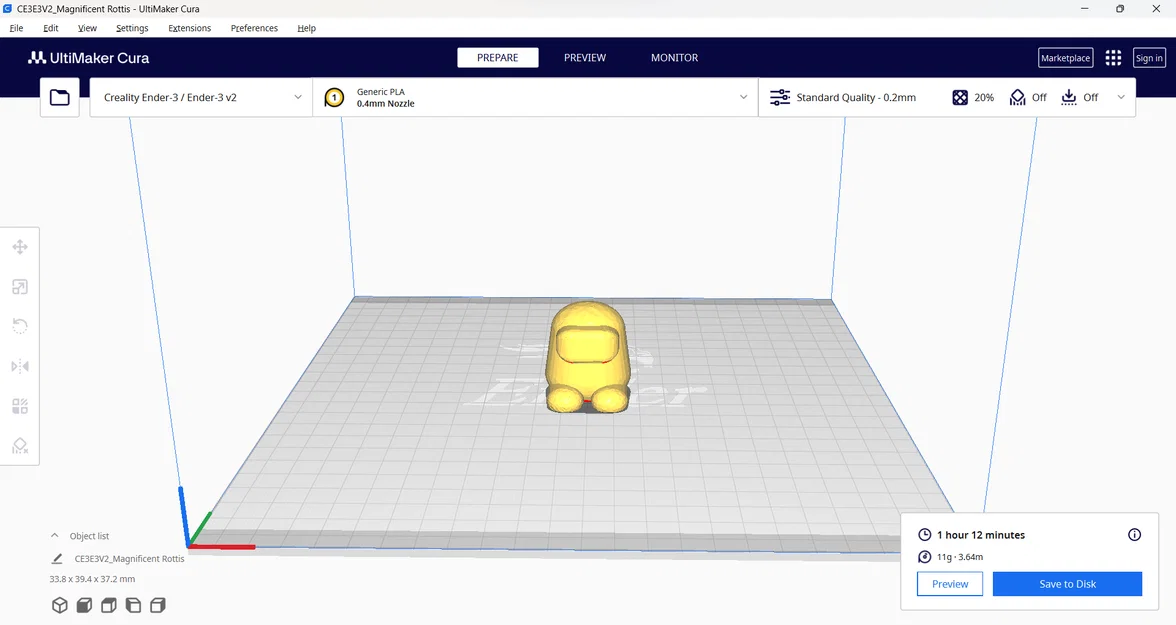Click the 11g · 3.64m material estimate
The height and width of the screenshot is (625, 1176).
pos(960,557)
